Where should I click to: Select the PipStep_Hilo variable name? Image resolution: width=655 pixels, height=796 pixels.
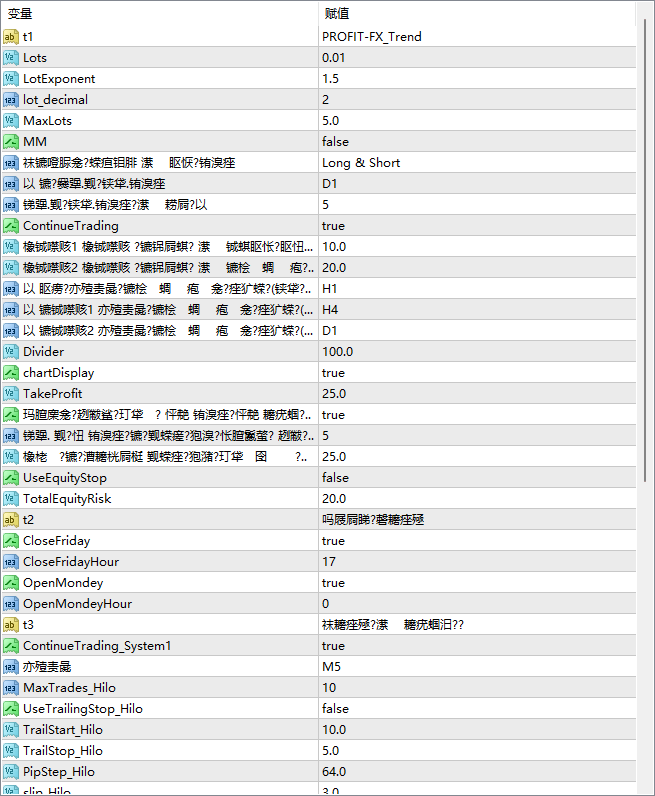click(x=59, y=772)
